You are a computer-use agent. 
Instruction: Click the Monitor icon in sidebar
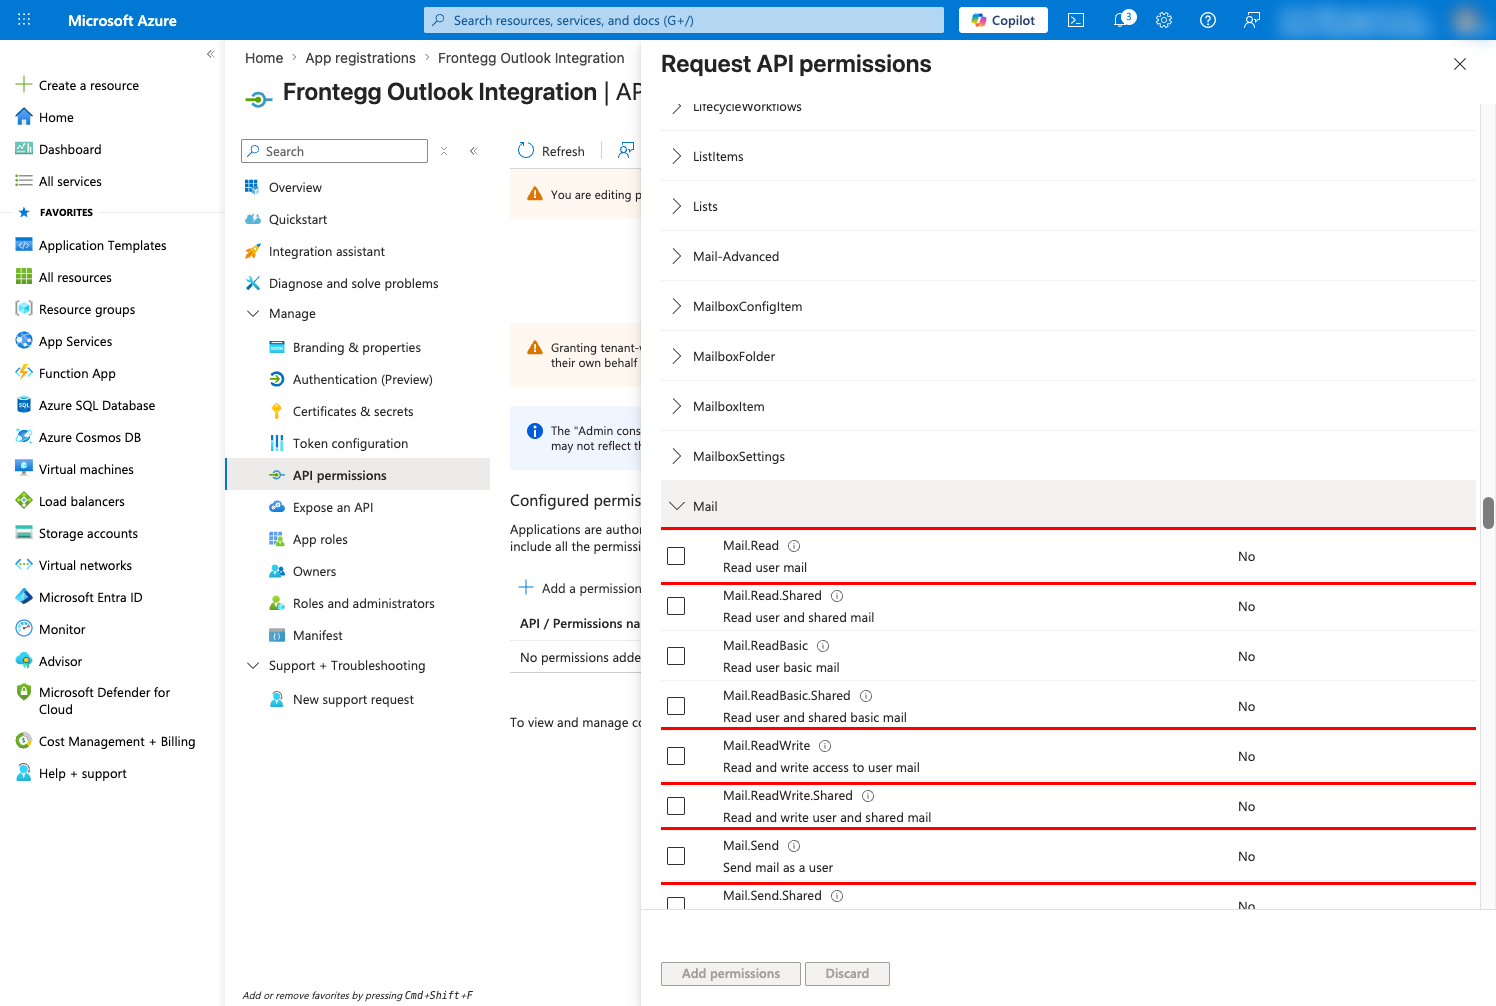coord(24,629)
